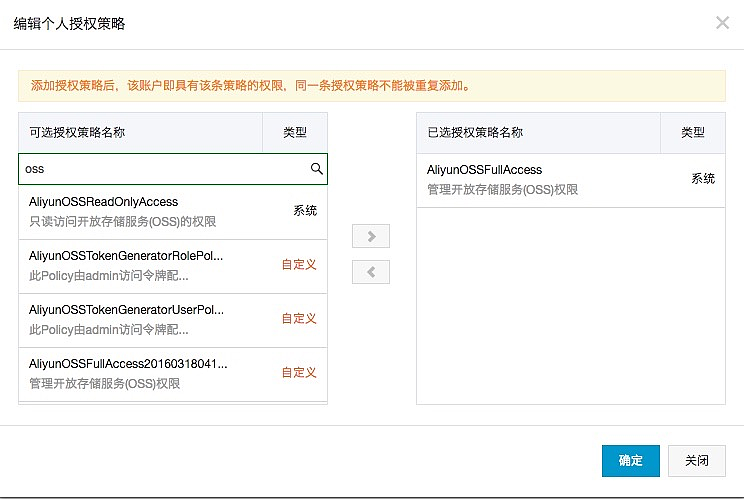
Task: Click the right table 类型 column header
Action: click(x=693, y=132)
